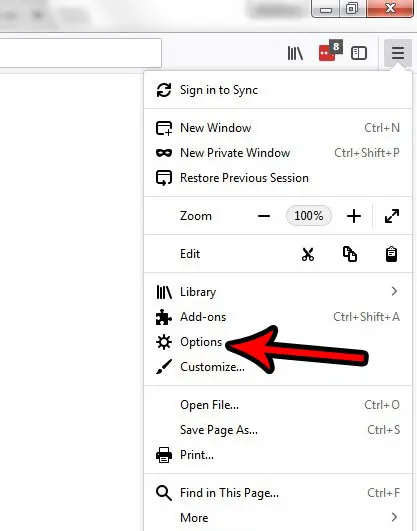Click the Ctrl+Shift+A shortcut text

click(367, 317)
